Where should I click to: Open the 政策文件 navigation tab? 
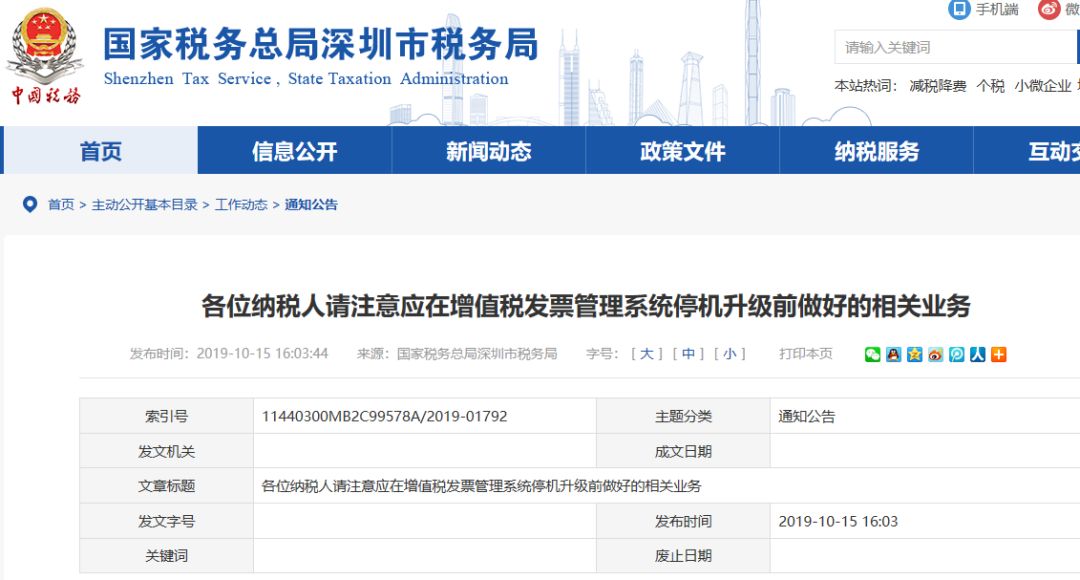pos(683,150)
